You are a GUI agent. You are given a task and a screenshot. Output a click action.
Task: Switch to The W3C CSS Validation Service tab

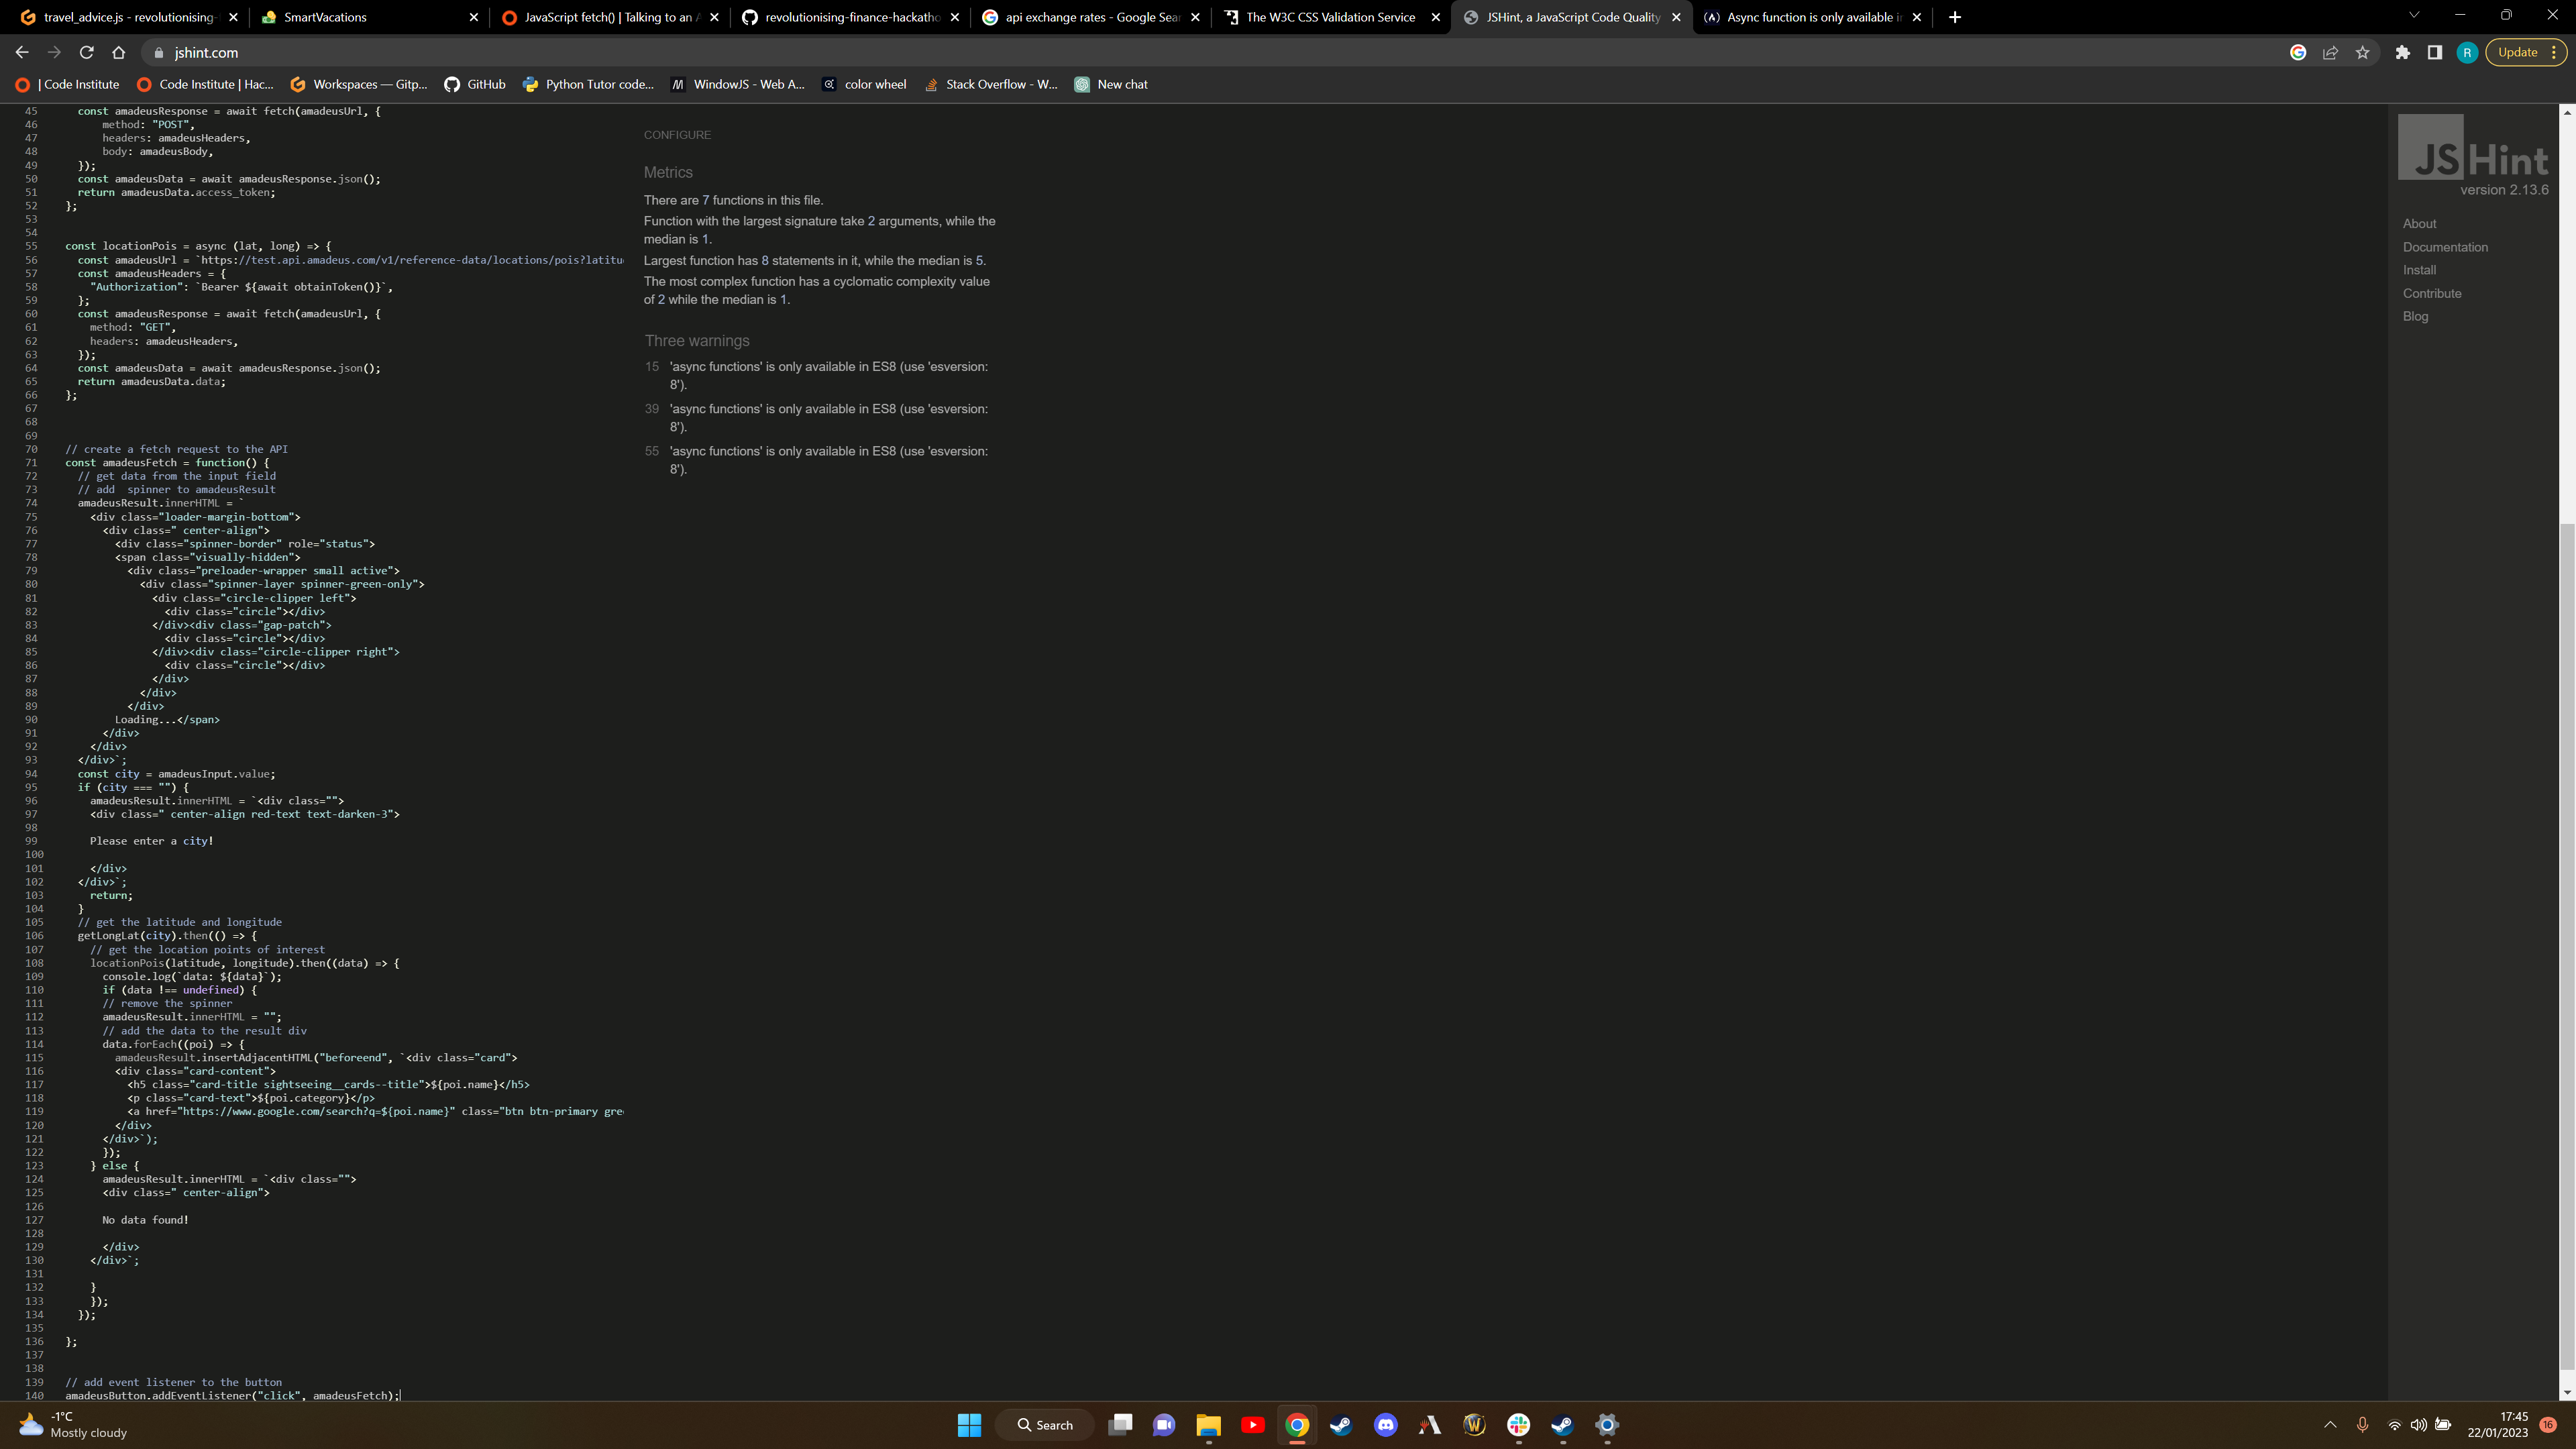[x=1329, y=17]
